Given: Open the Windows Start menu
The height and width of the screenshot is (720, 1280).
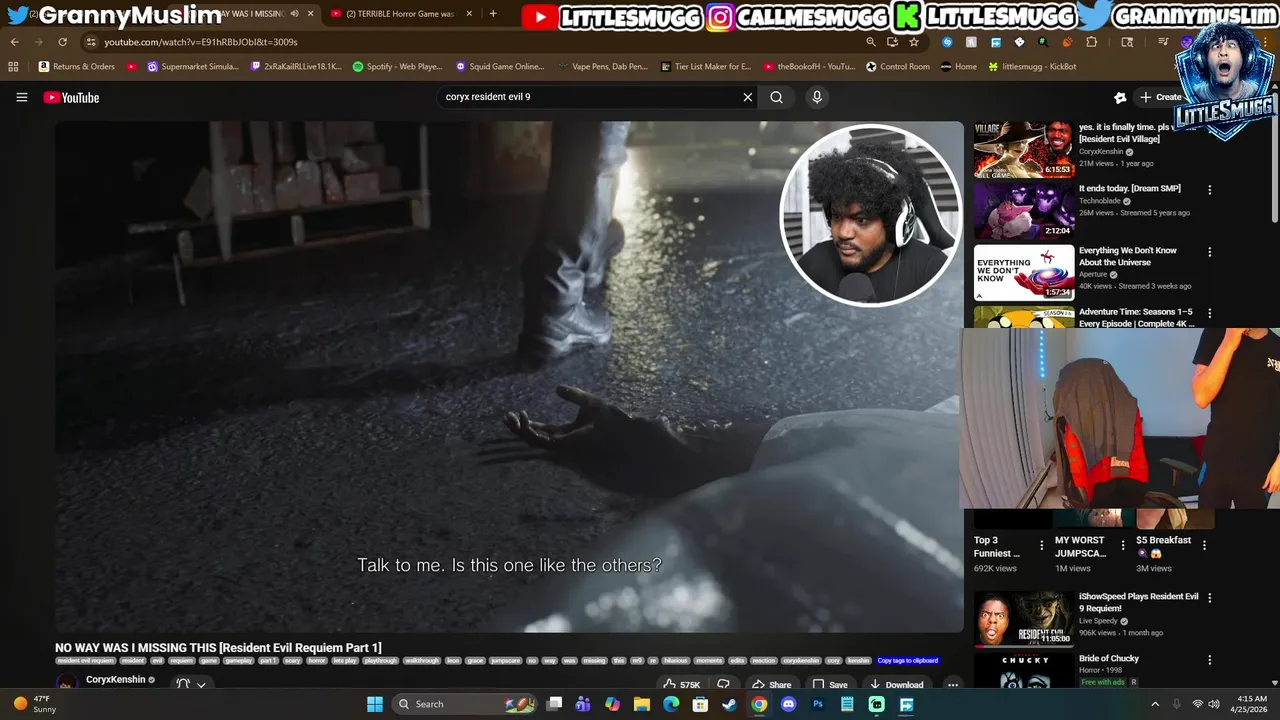Looking at the screenshot, I should pos(374,704).
